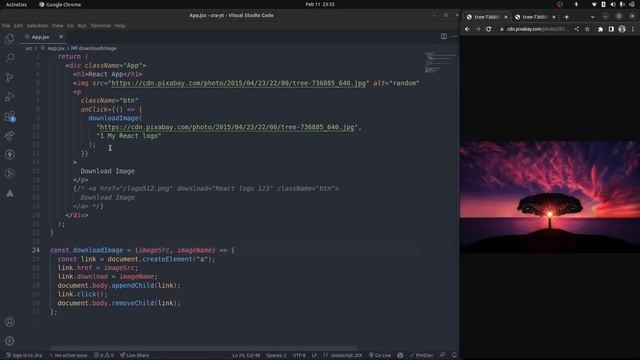Open the Extensions view with the badge
Viewport: 640px width, 360px height.
[x=10, y=116]
